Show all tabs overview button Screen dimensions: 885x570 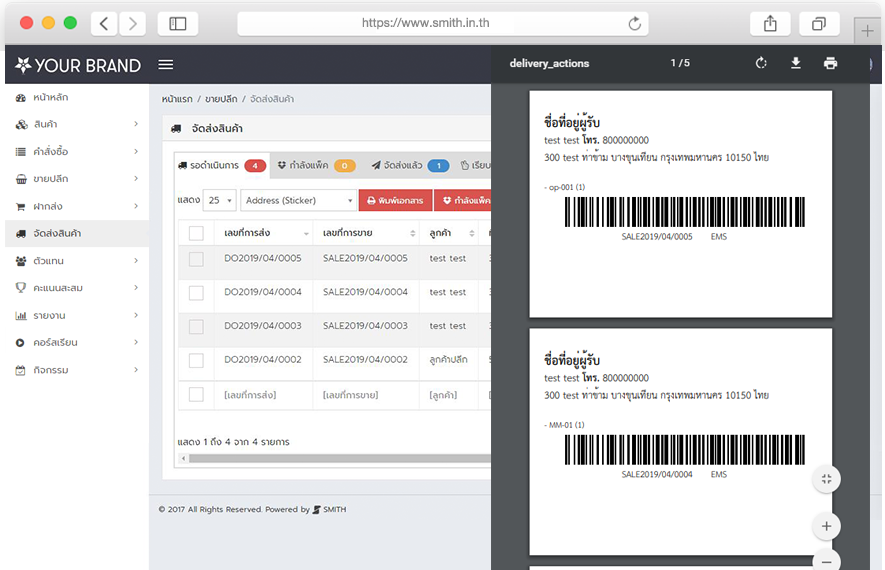coord(819,24)
